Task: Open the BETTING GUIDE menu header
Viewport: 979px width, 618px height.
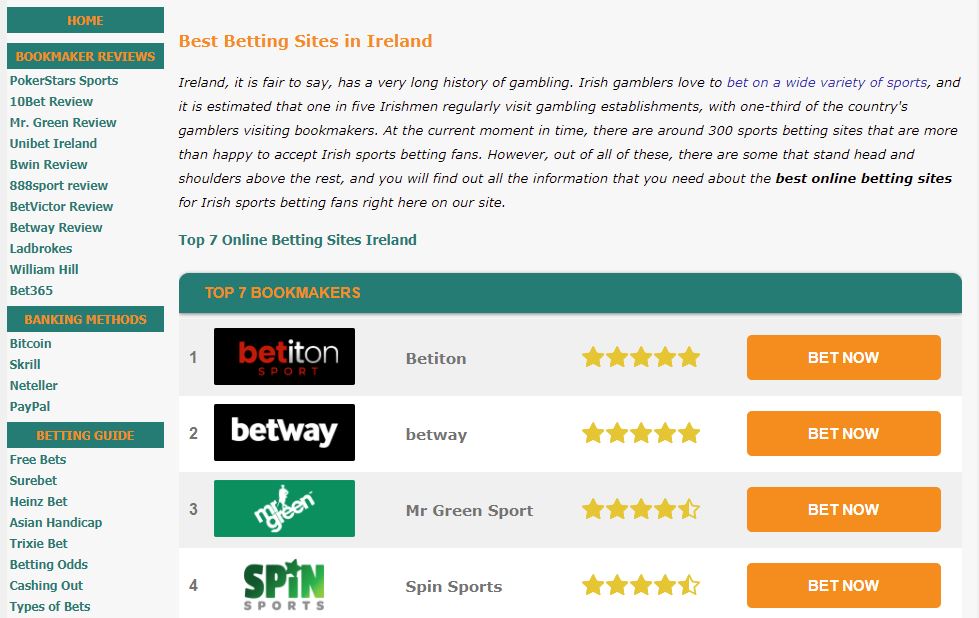Action: (x=86, y=435)
